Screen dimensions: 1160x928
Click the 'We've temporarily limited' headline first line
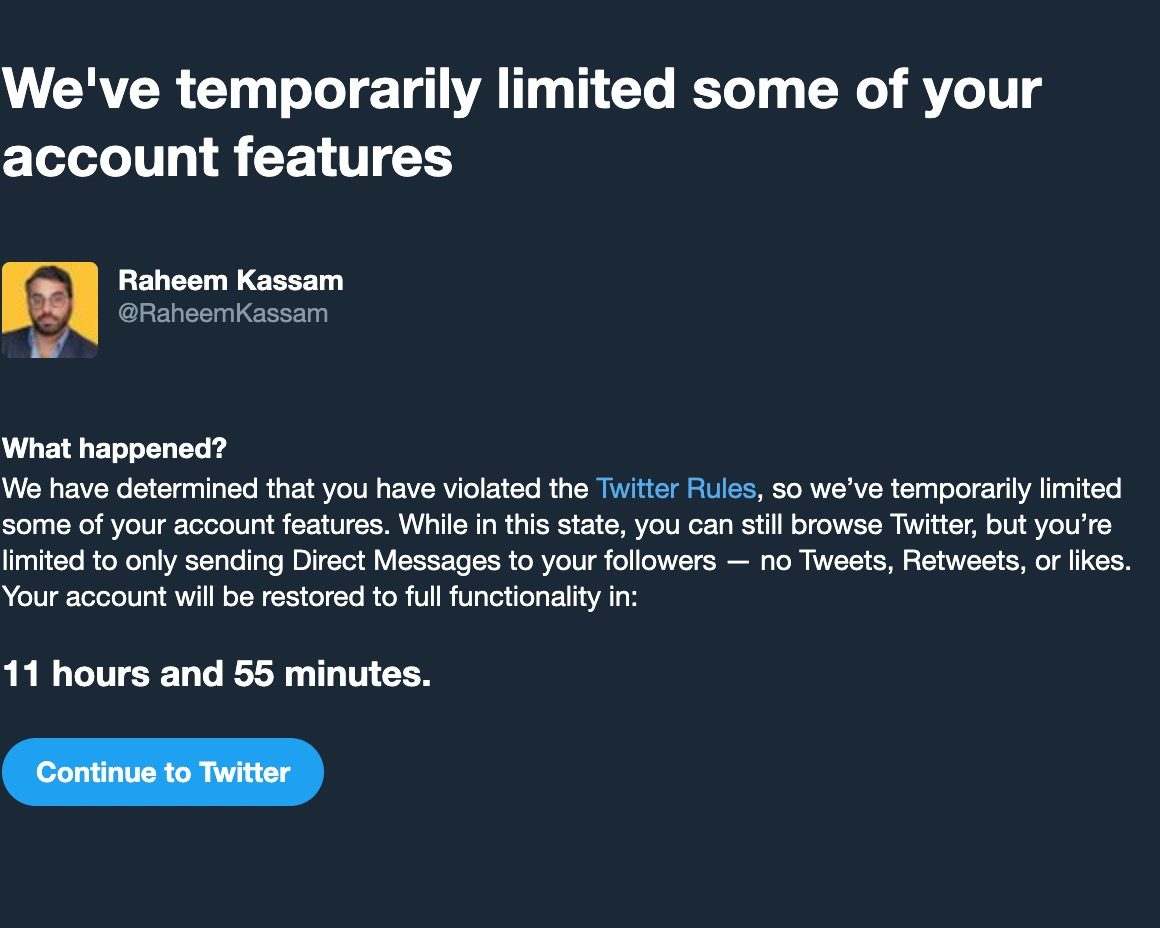coord(520,90)
